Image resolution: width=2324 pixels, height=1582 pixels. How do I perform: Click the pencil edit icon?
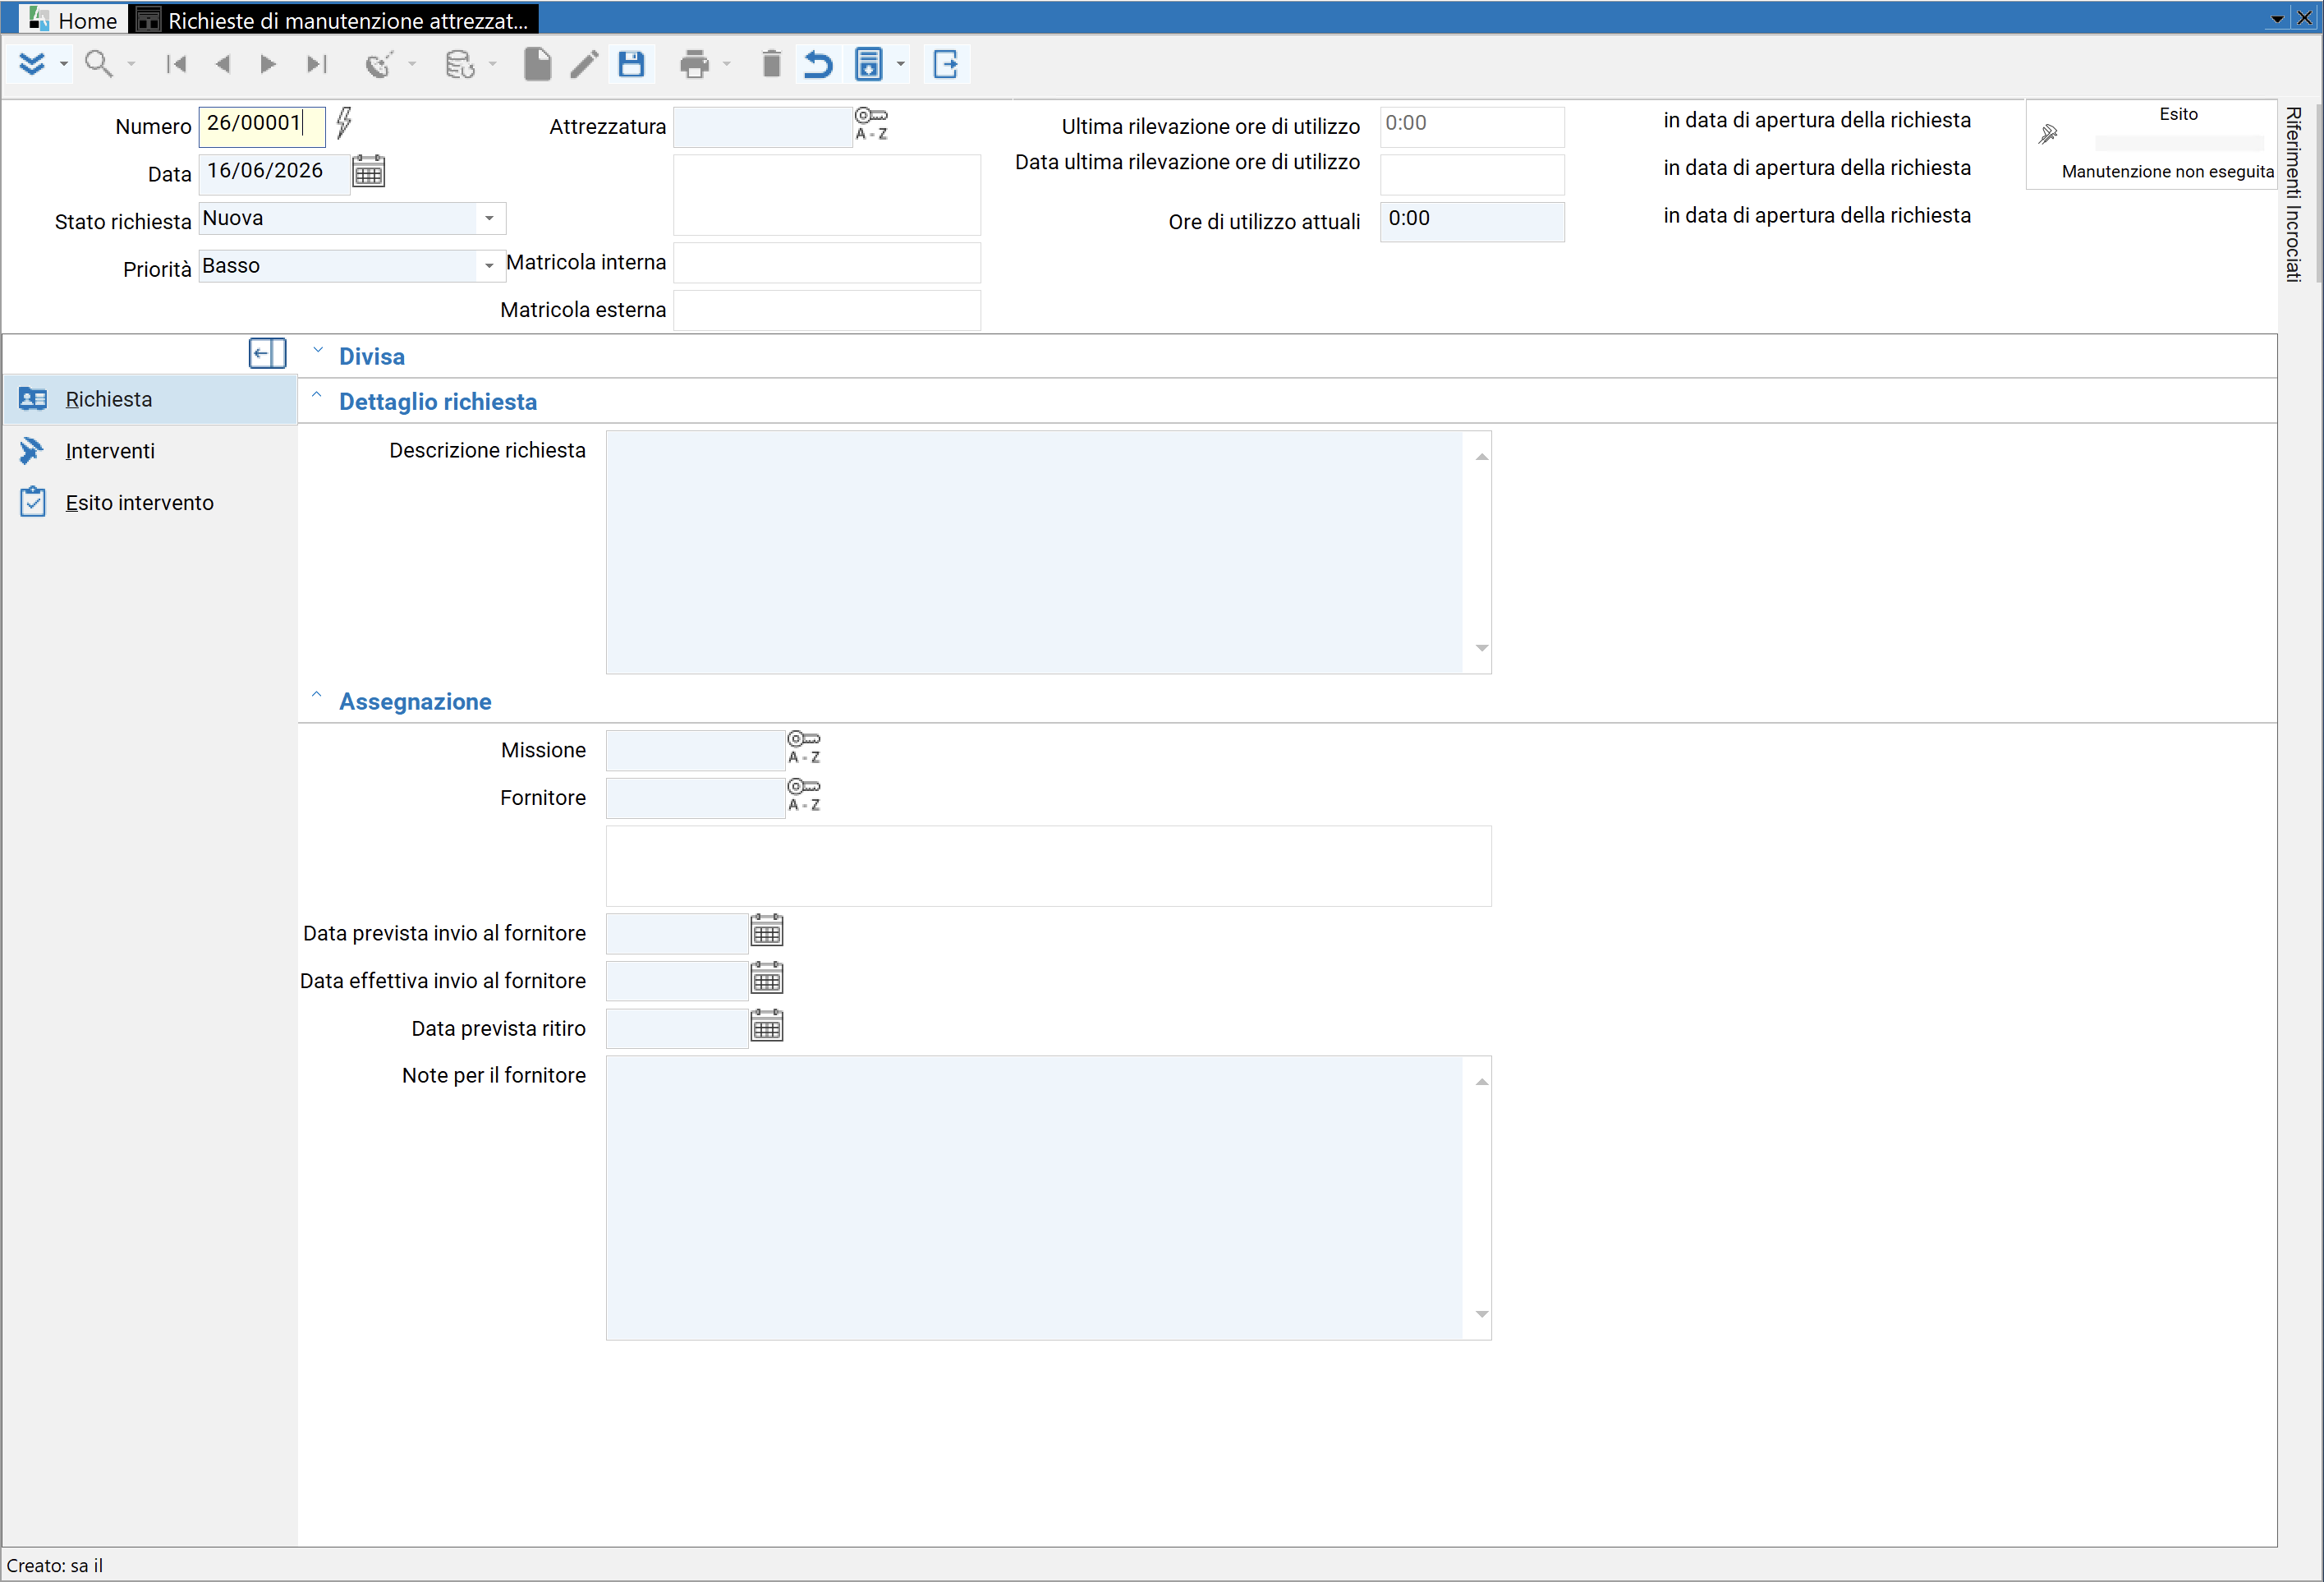click(x=584, y=64)
